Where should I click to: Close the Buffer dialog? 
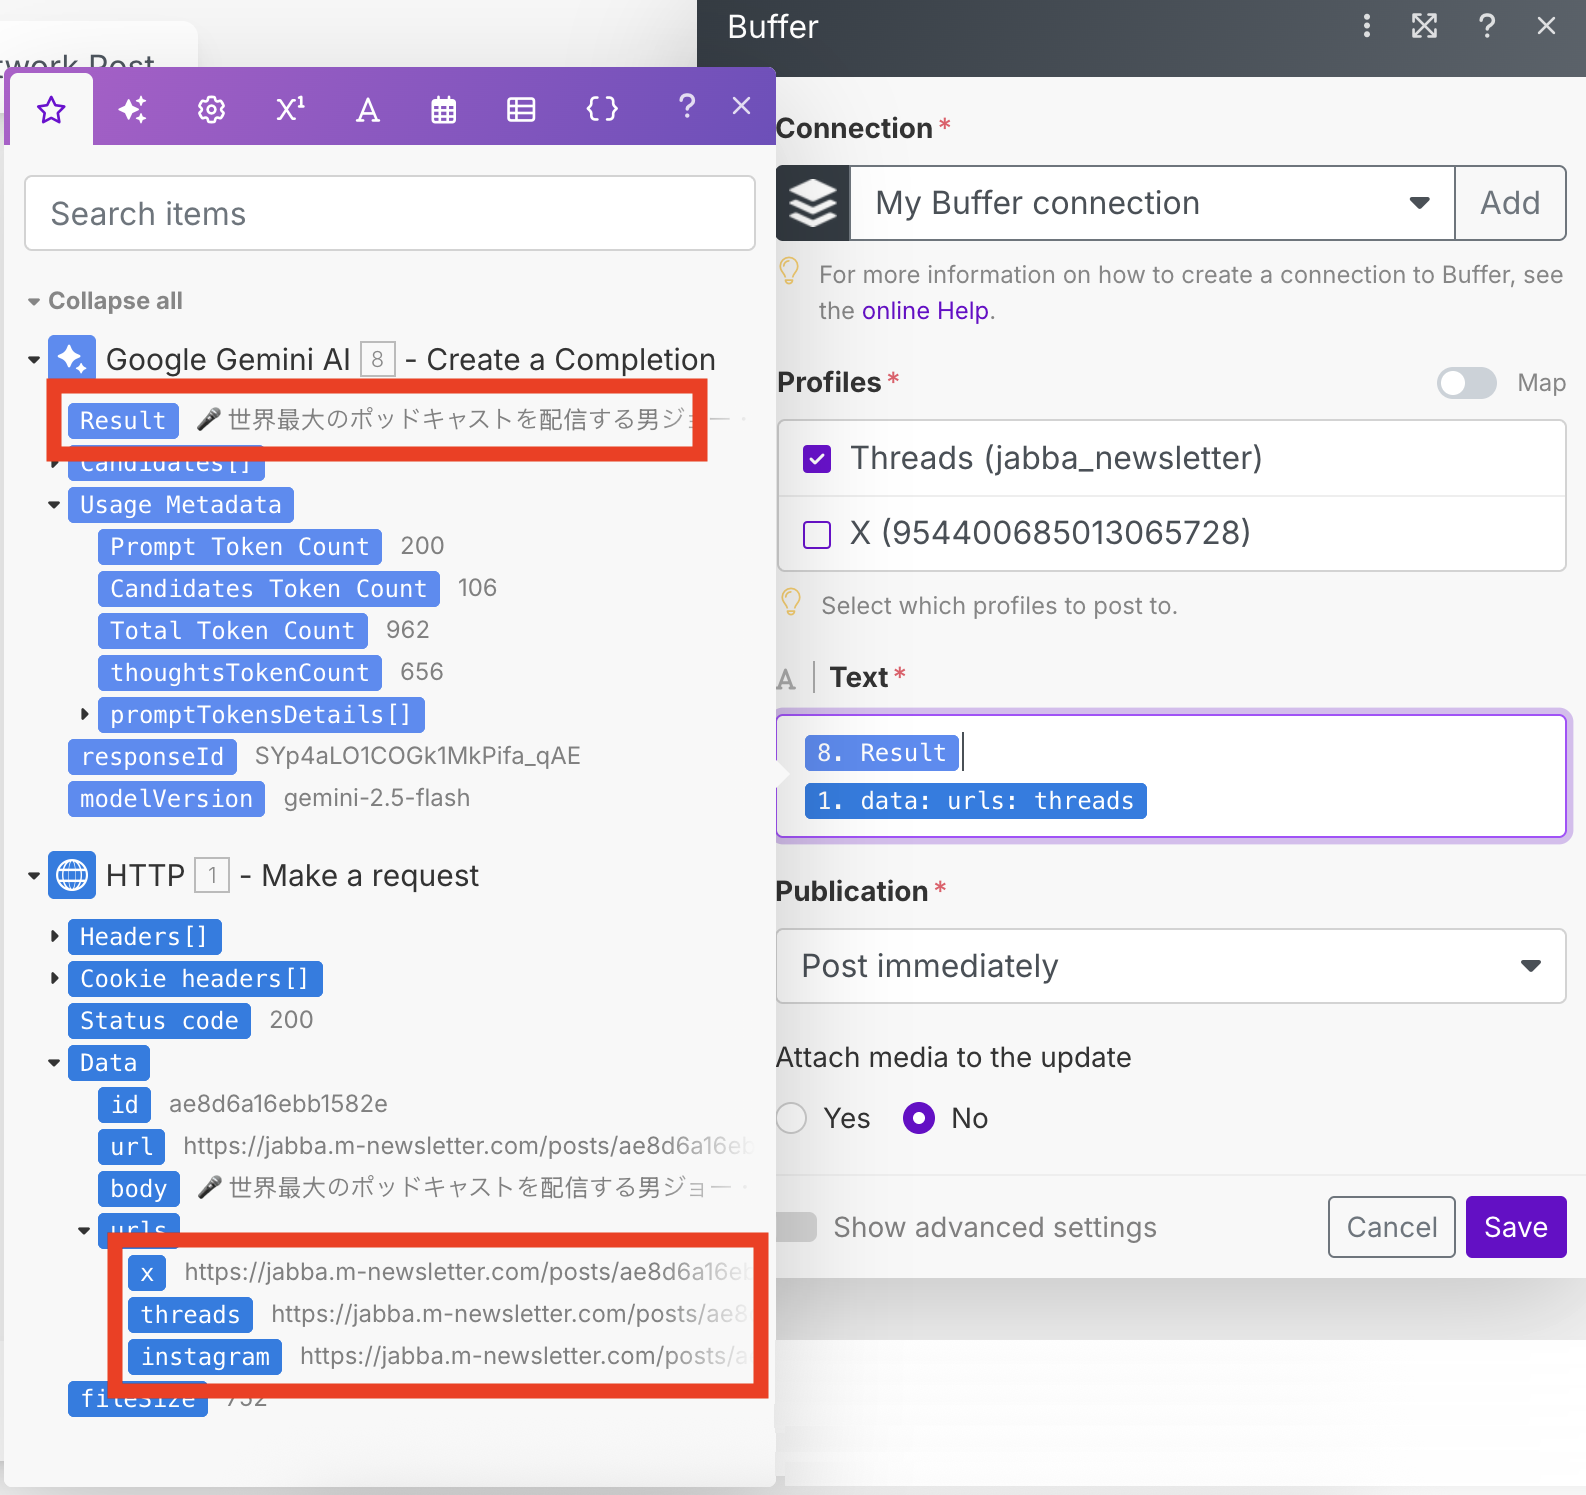click(x=1546, y=26)
